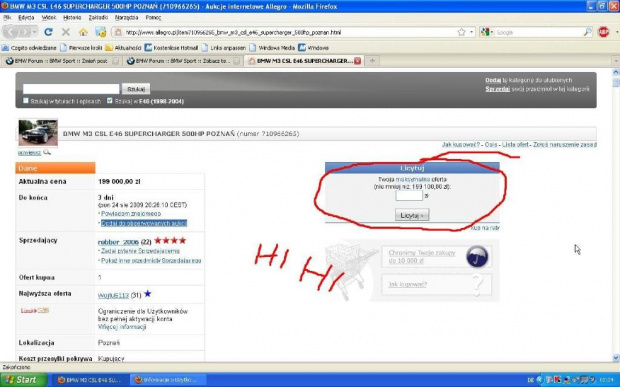Click the bid amount input field
Screen dimensions: 620x387
409,195
